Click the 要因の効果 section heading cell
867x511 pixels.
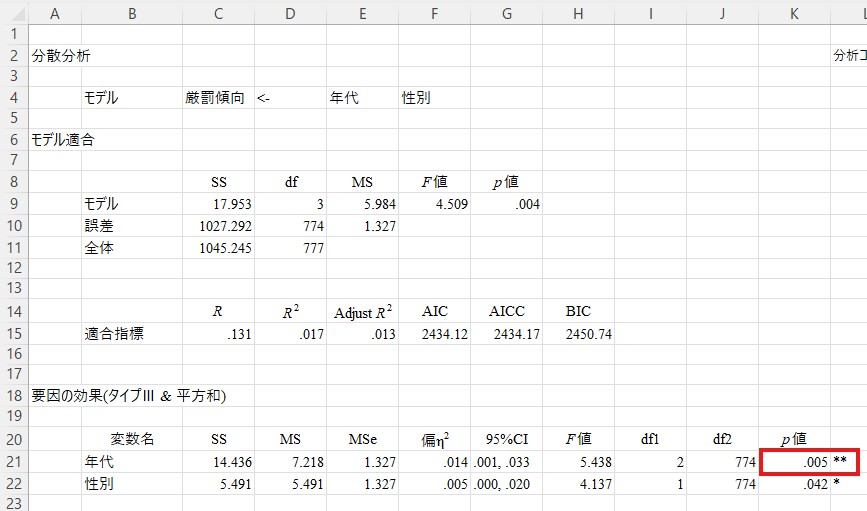(x=130, y=396)
